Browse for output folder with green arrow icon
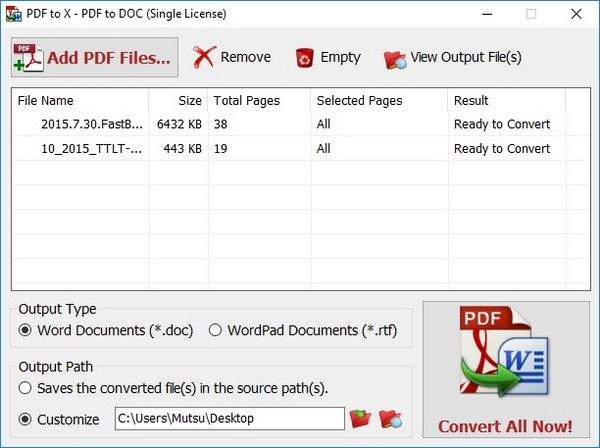Image resolution: width=600 pixels, height=448 pixels. click(360, 419)
